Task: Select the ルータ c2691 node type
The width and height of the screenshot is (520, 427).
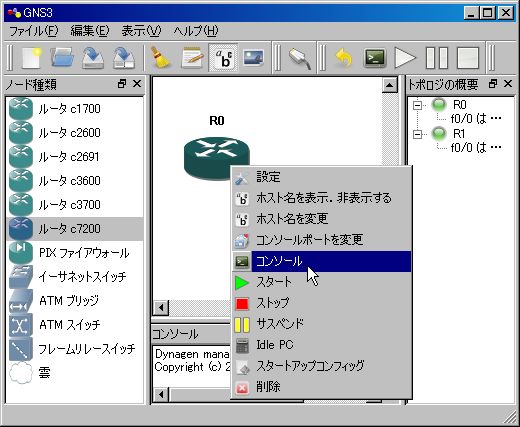Action: coord(75,157)
